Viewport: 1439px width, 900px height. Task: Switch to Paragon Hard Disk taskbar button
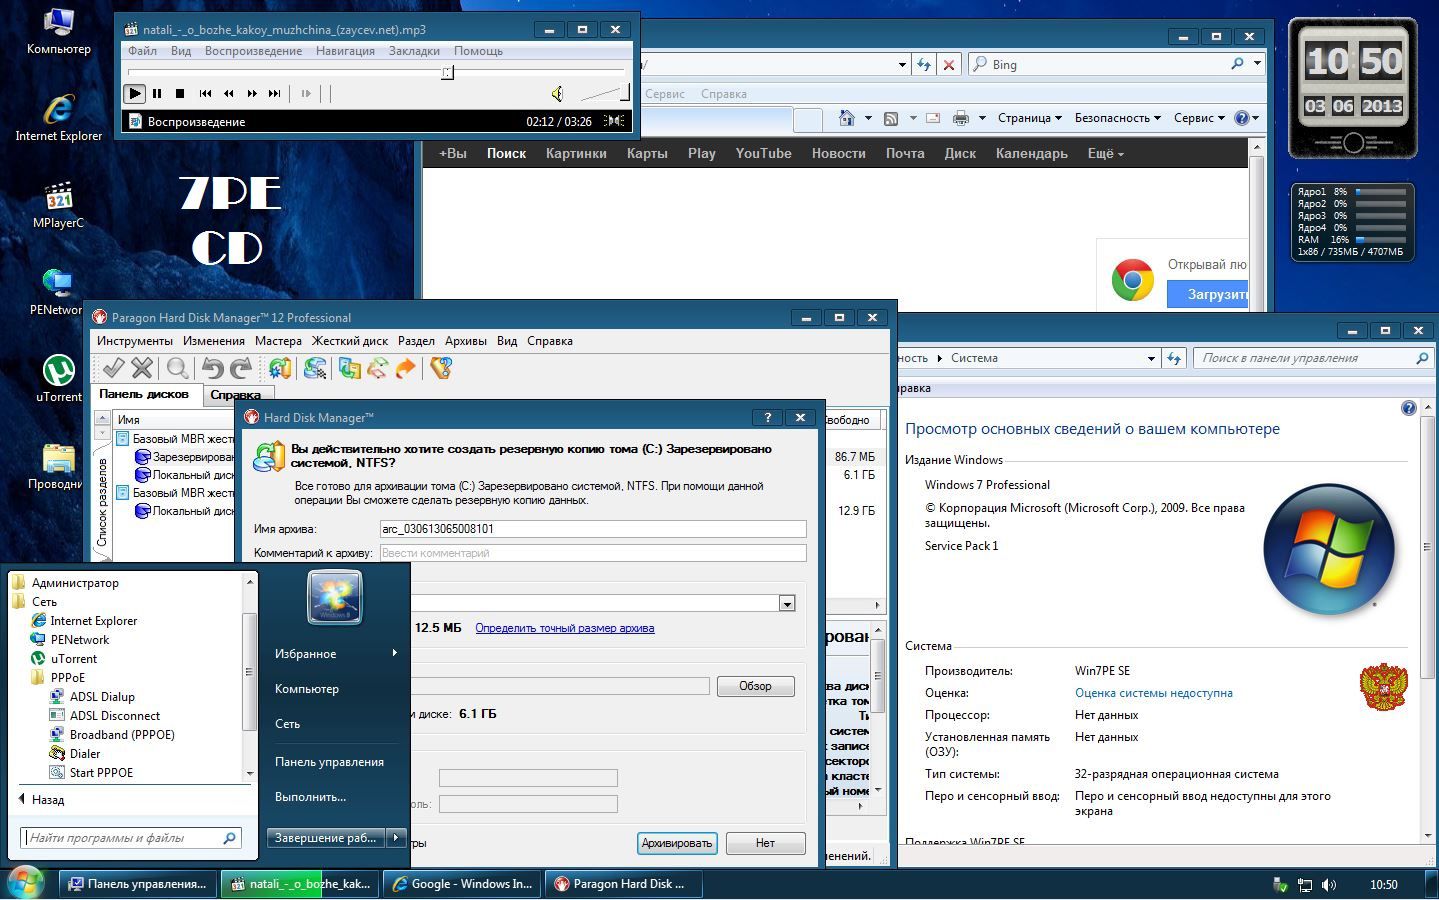623,884
